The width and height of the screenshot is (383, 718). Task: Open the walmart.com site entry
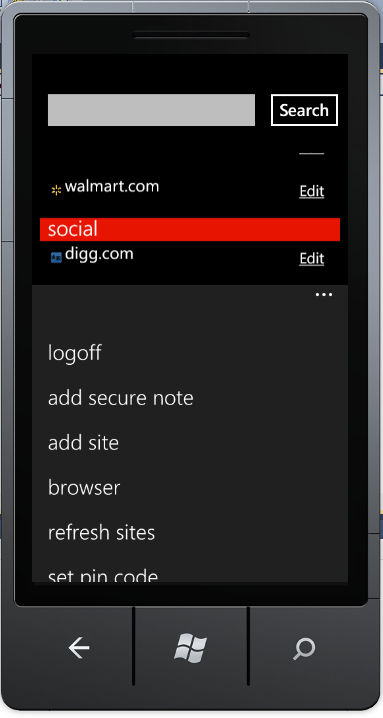coord(112,187)
